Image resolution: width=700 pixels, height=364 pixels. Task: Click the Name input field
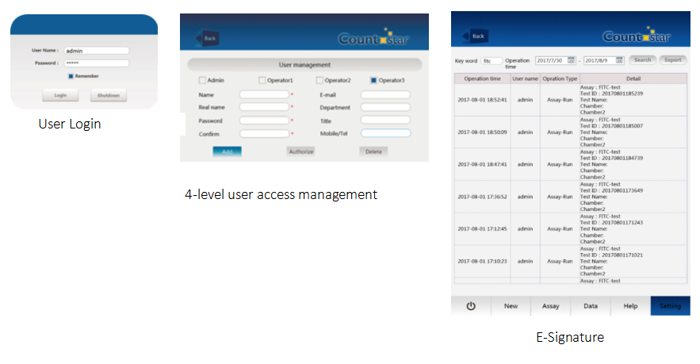[x=264, y=95]
